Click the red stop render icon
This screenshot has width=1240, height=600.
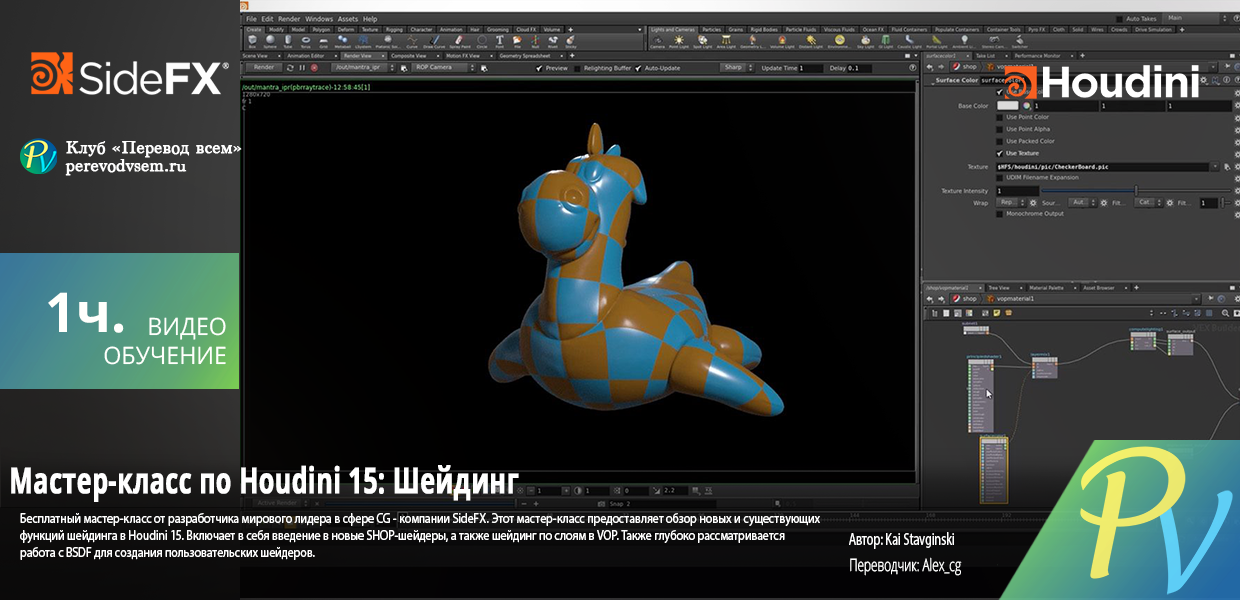[314, 68]
